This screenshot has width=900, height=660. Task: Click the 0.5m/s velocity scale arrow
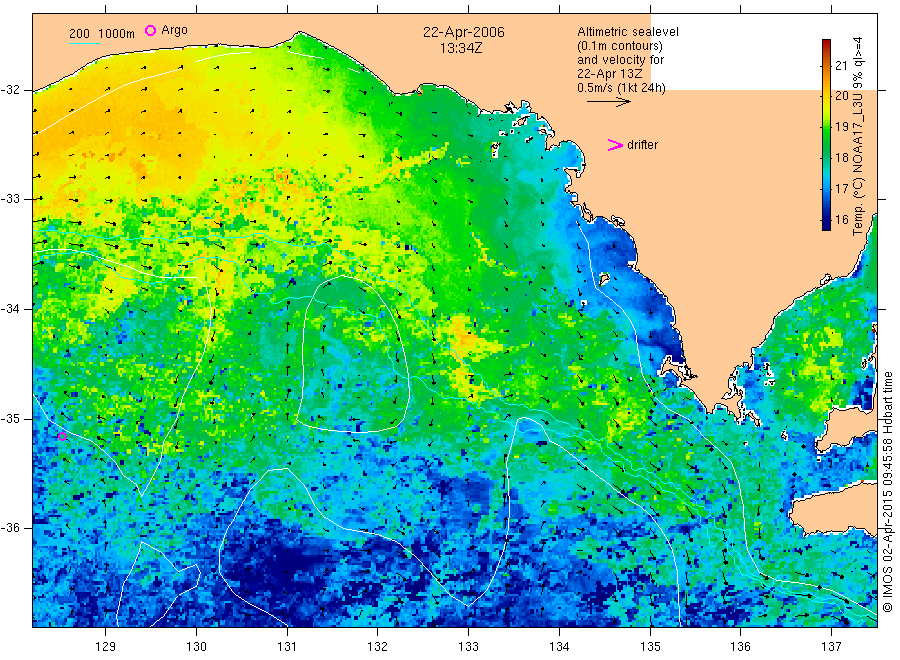click(608, 102)
